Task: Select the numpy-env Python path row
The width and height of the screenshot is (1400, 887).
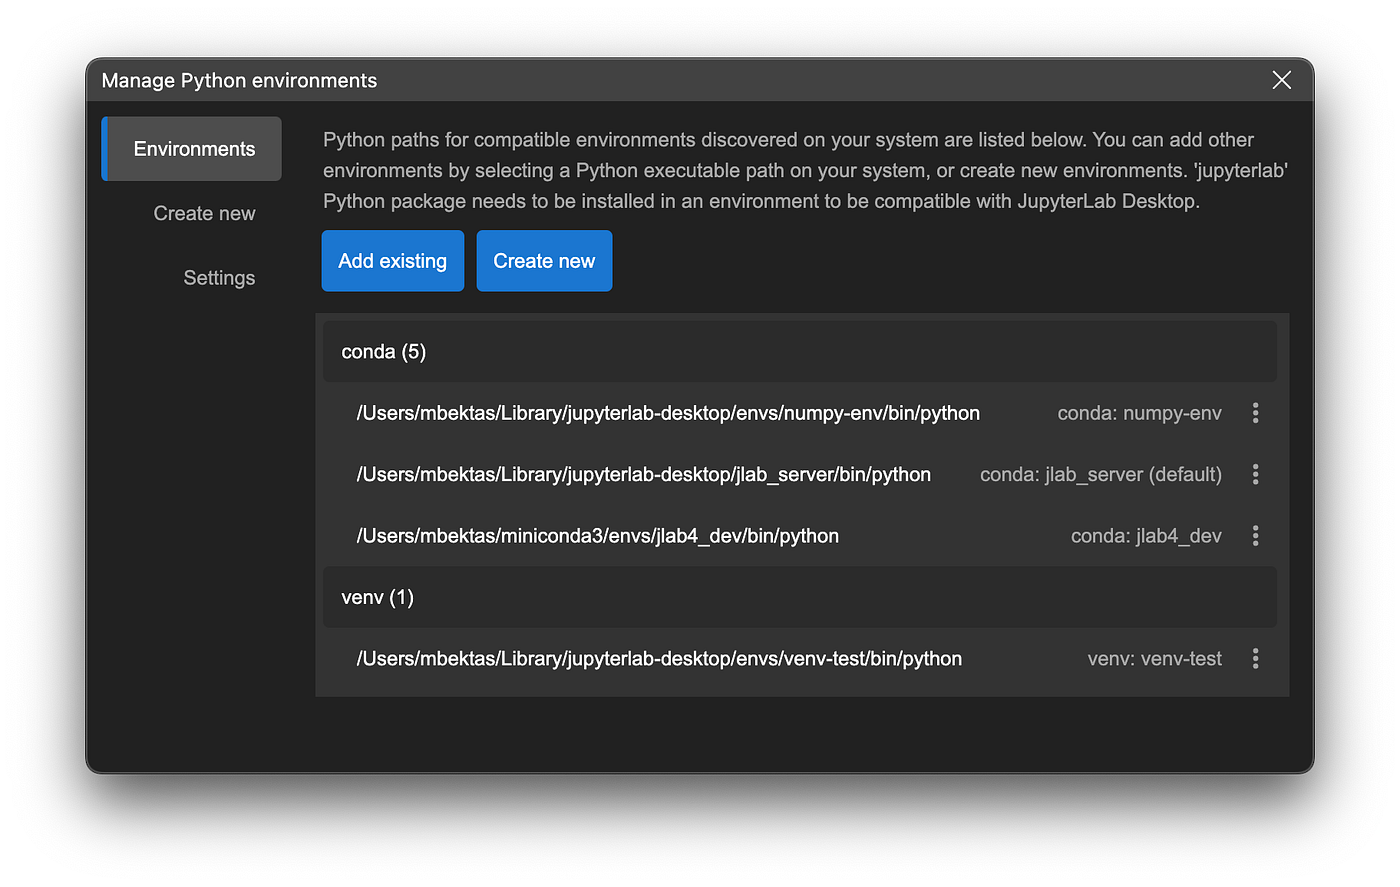Action: tap(667, 413)
